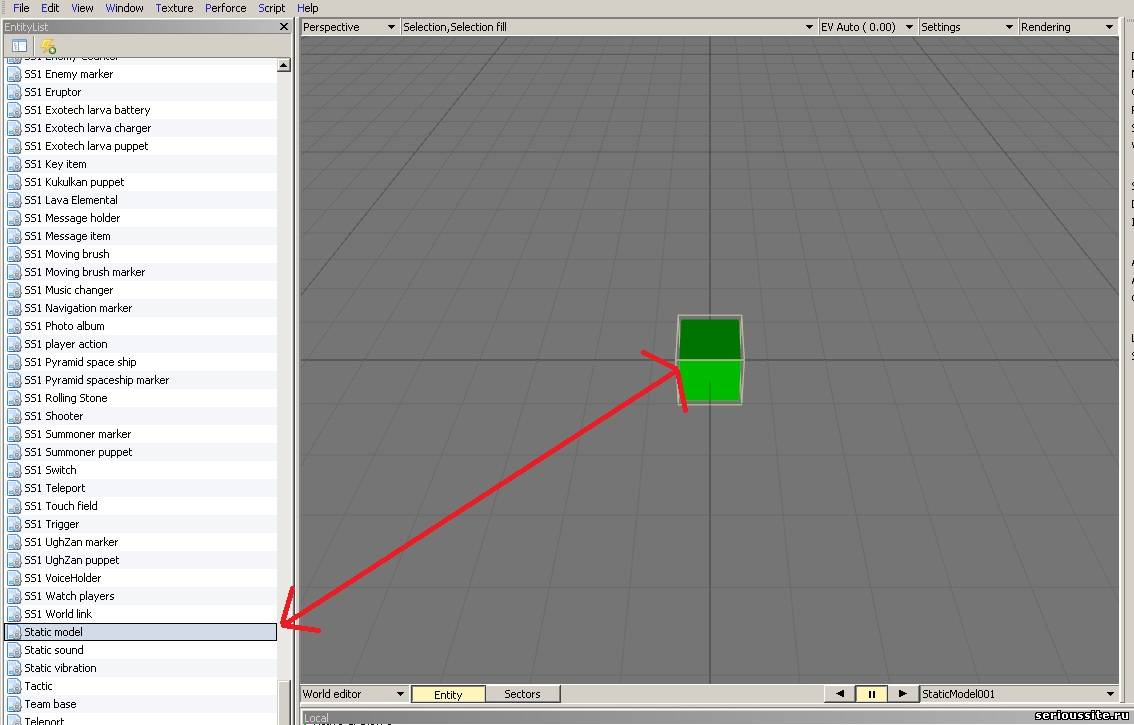Open the Perforce menu
This screenshot has height=725, width=1134.
(x=226, y=8)
